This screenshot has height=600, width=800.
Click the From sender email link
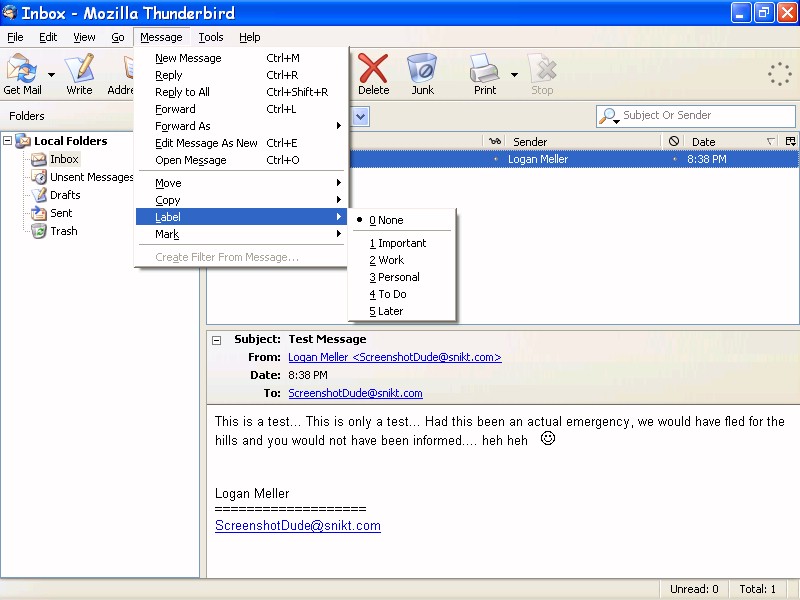394,357
